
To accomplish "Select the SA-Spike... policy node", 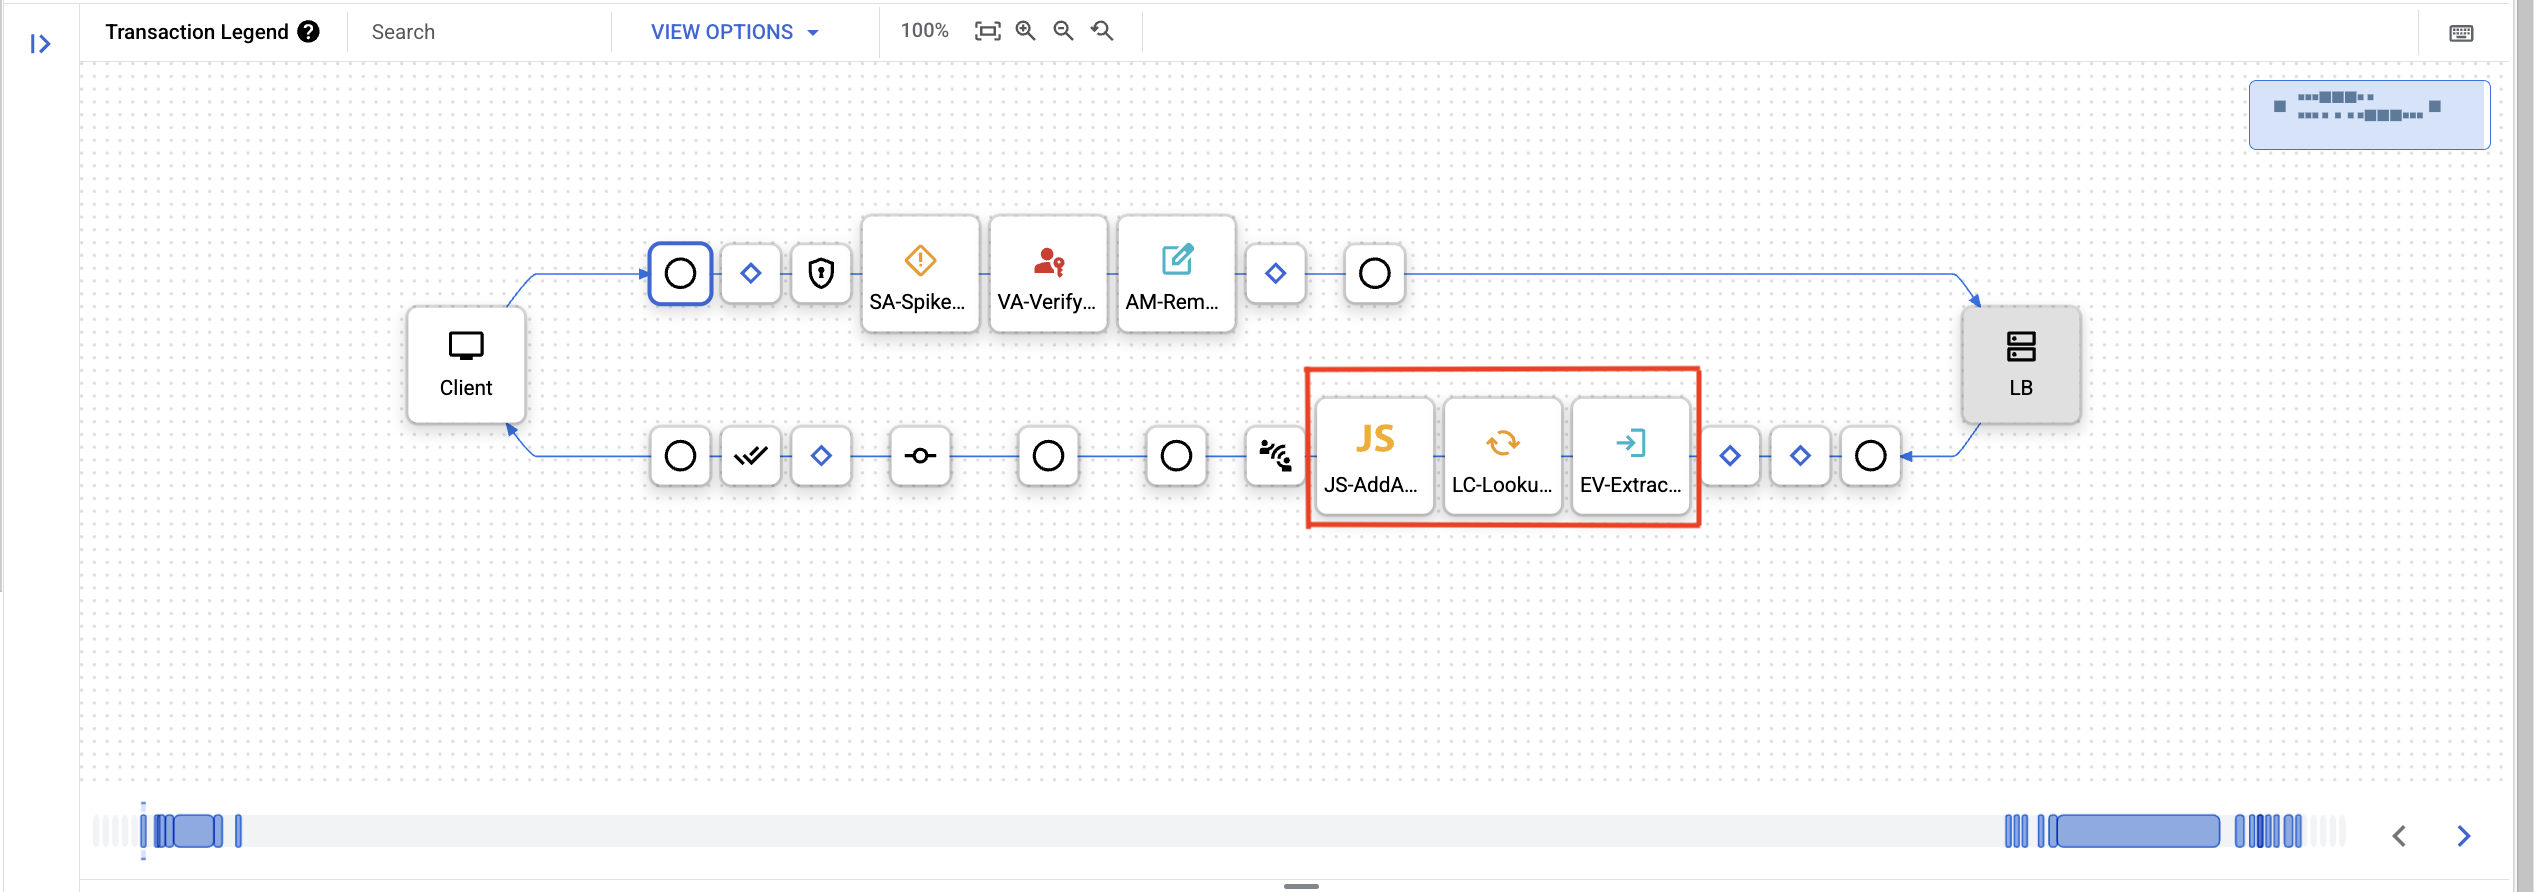I will (x=920, y=273).
